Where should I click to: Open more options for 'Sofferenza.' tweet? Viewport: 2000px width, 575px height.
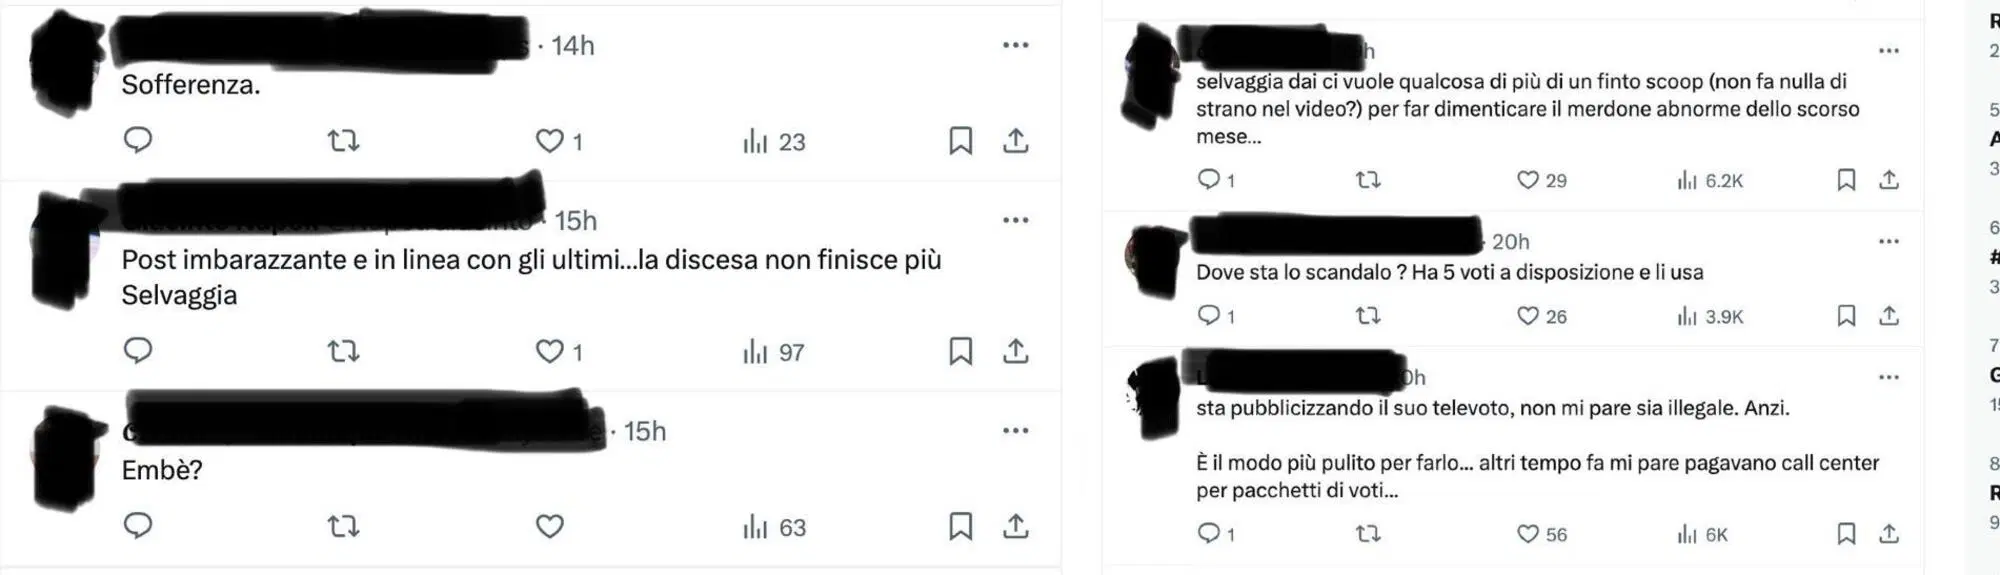(1016, 45)
